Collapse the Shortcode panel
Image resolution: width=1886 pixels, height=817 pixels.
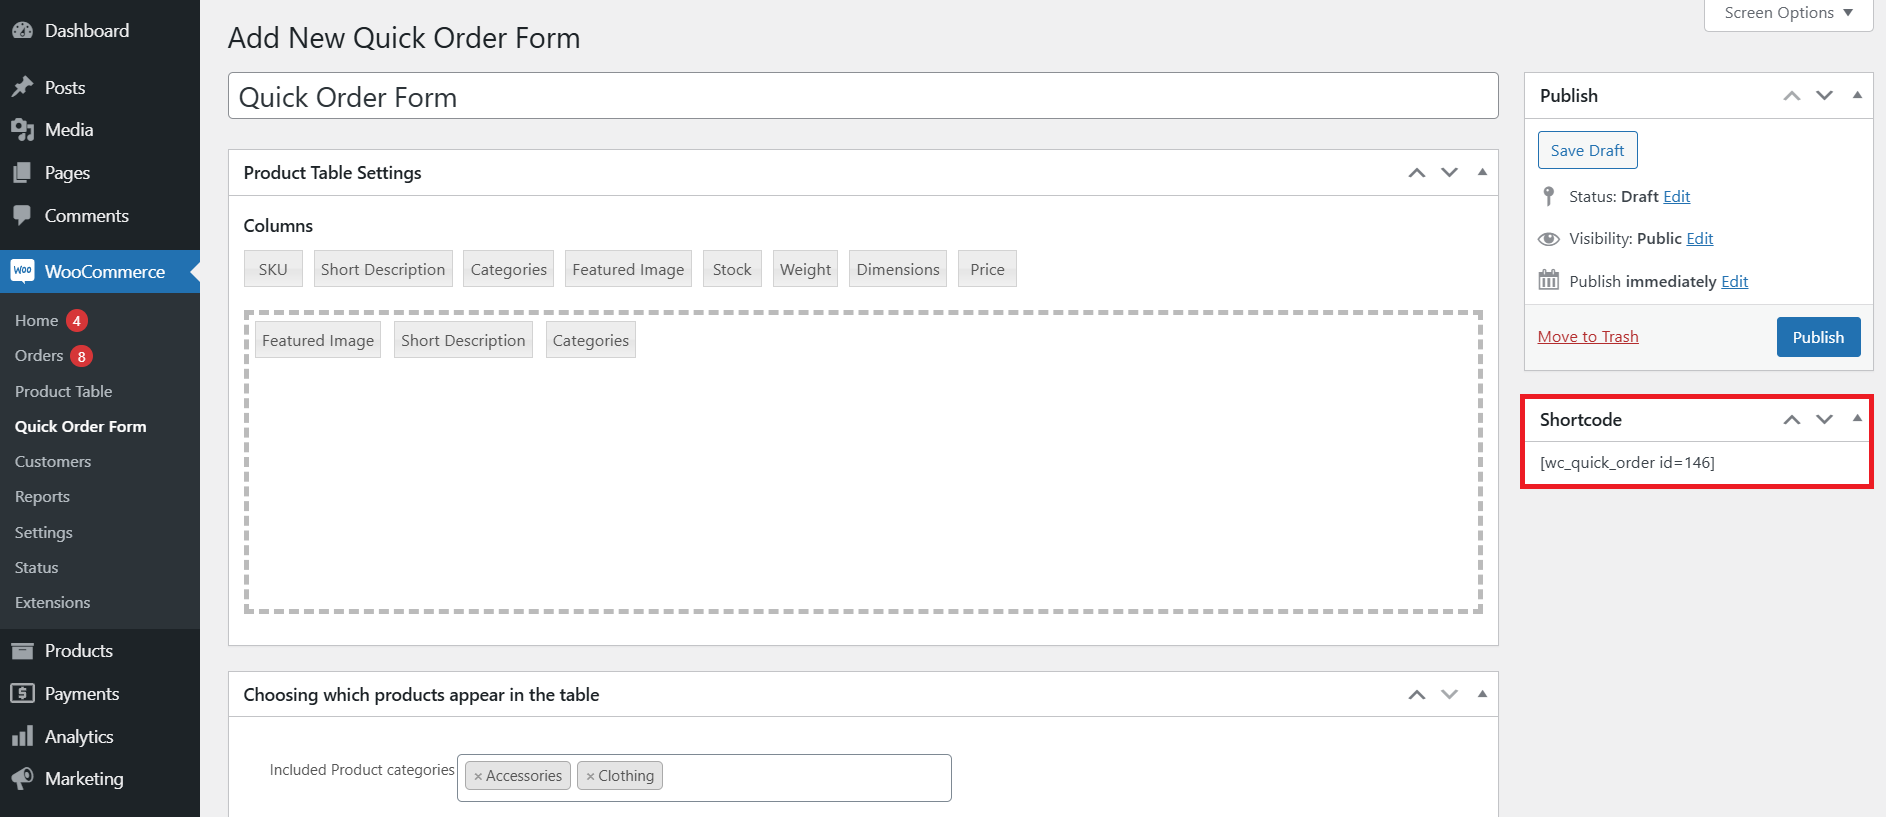click(x=1857, y=420)
